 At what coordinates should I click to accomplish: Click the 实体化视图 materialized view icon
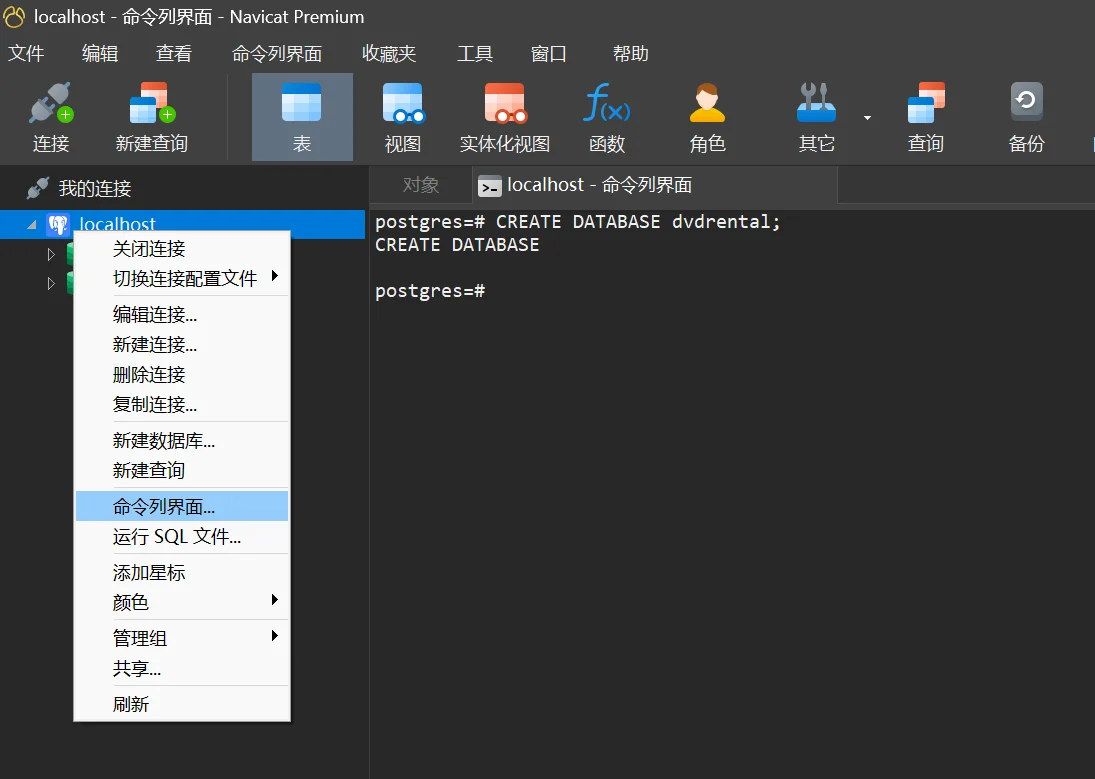click(505, 117)
